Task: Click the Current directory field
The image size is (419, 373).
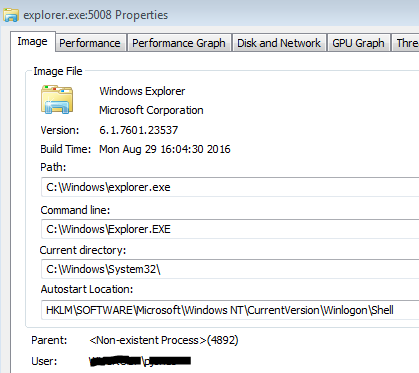Action: tap(230, 269)
